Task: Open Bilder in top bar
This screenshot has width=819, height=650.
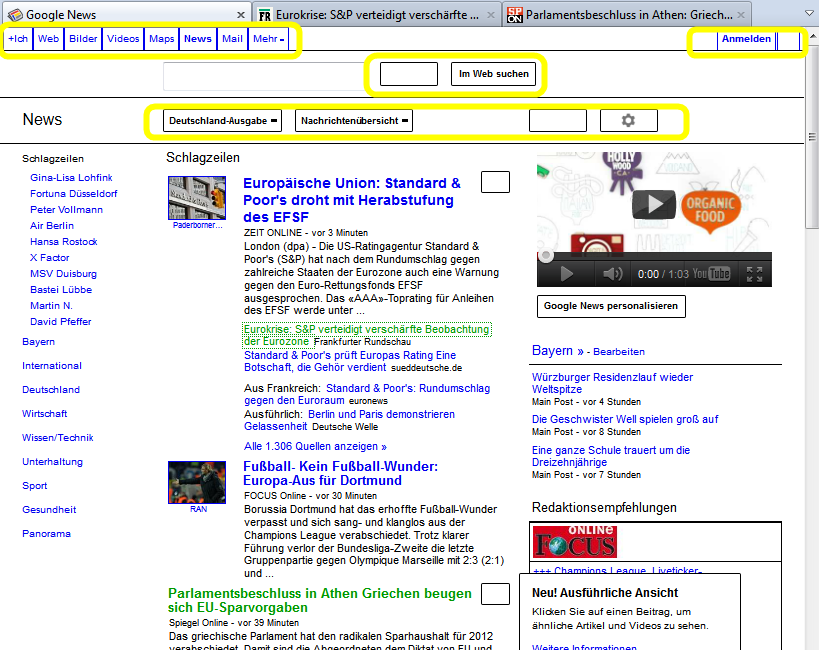Action: [x=83, y=39]
